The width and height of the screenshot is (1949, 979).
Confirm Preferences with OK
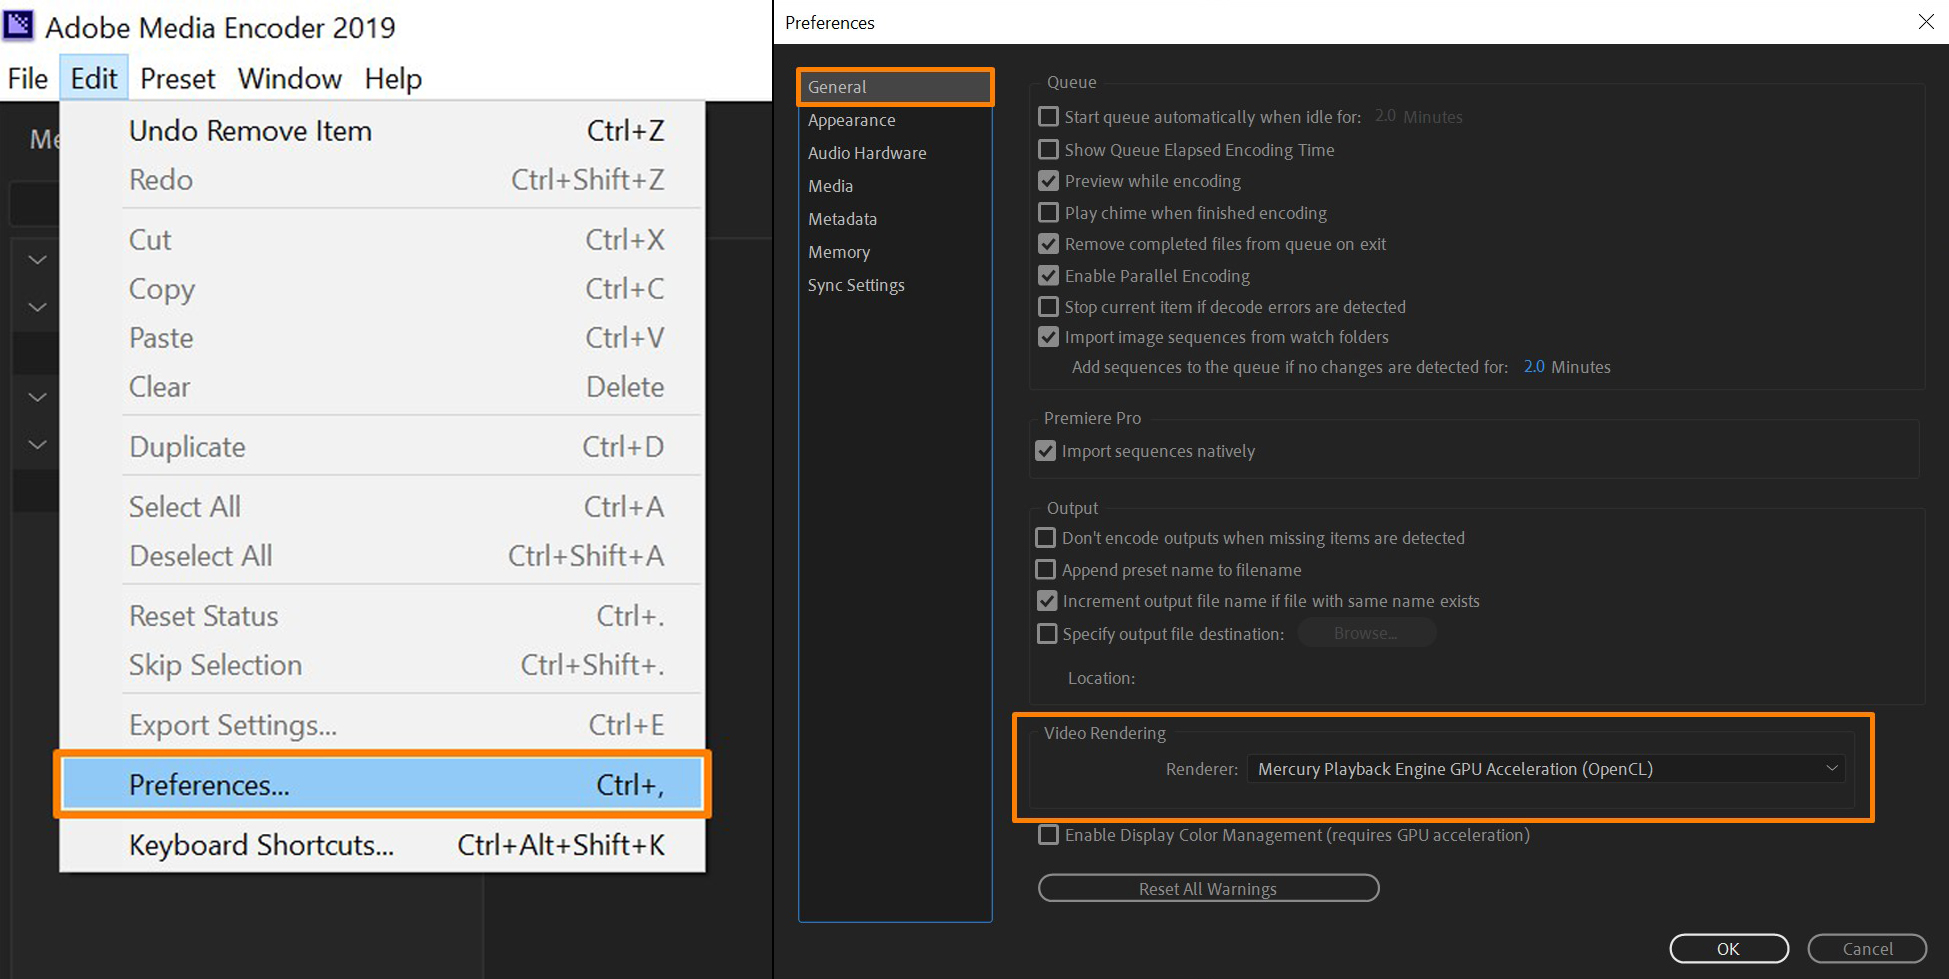(x=1728, y=949)
